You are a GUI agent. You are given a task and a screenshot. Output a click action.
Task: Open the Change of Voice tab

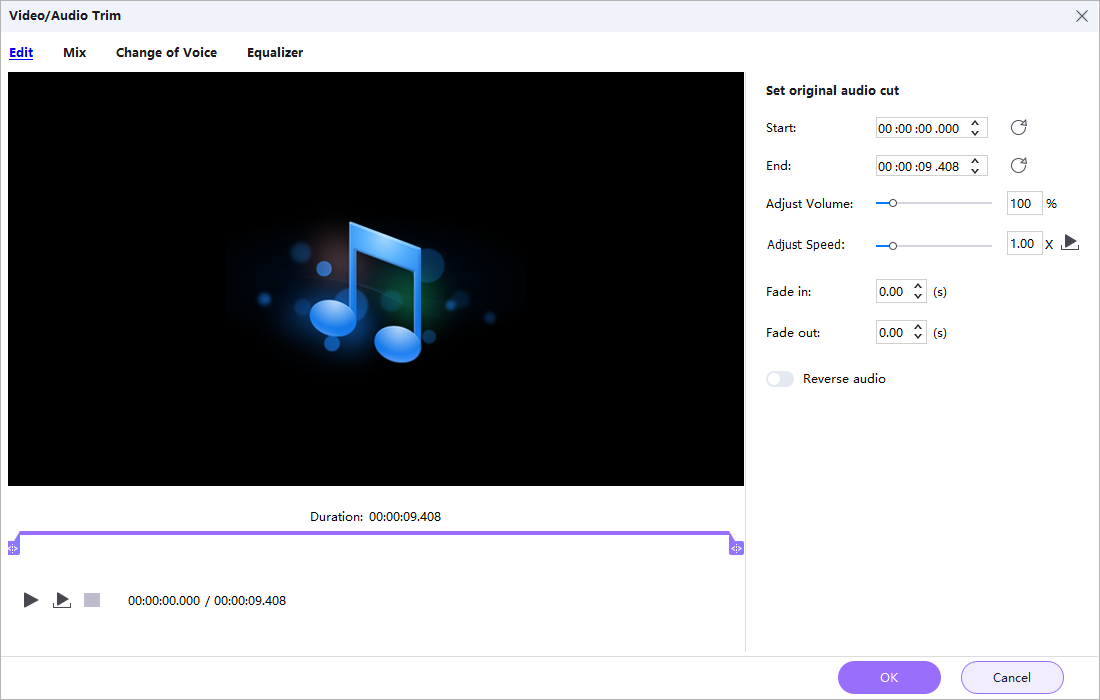tap(166, 53)
